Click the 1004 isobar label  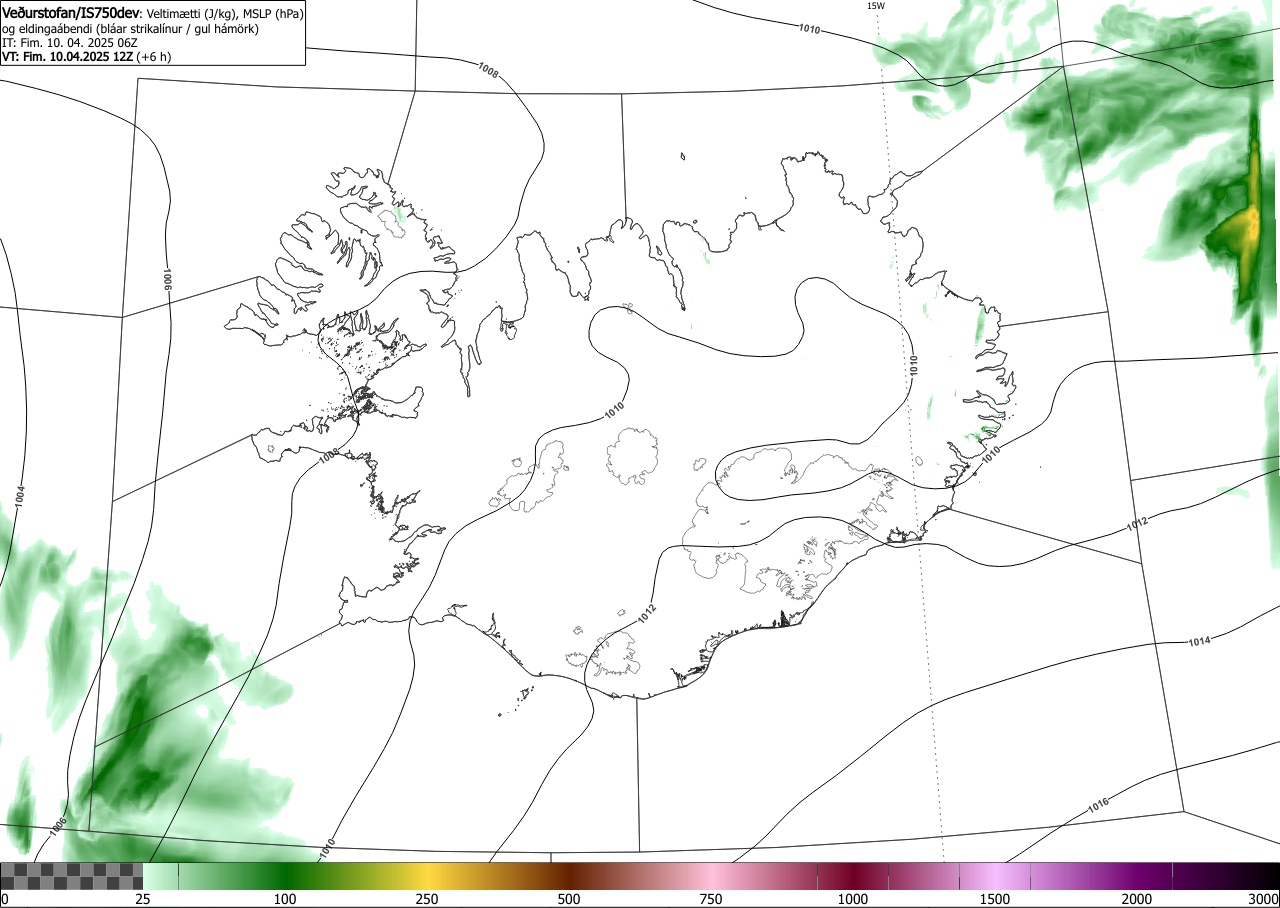[x=20, y=495]
